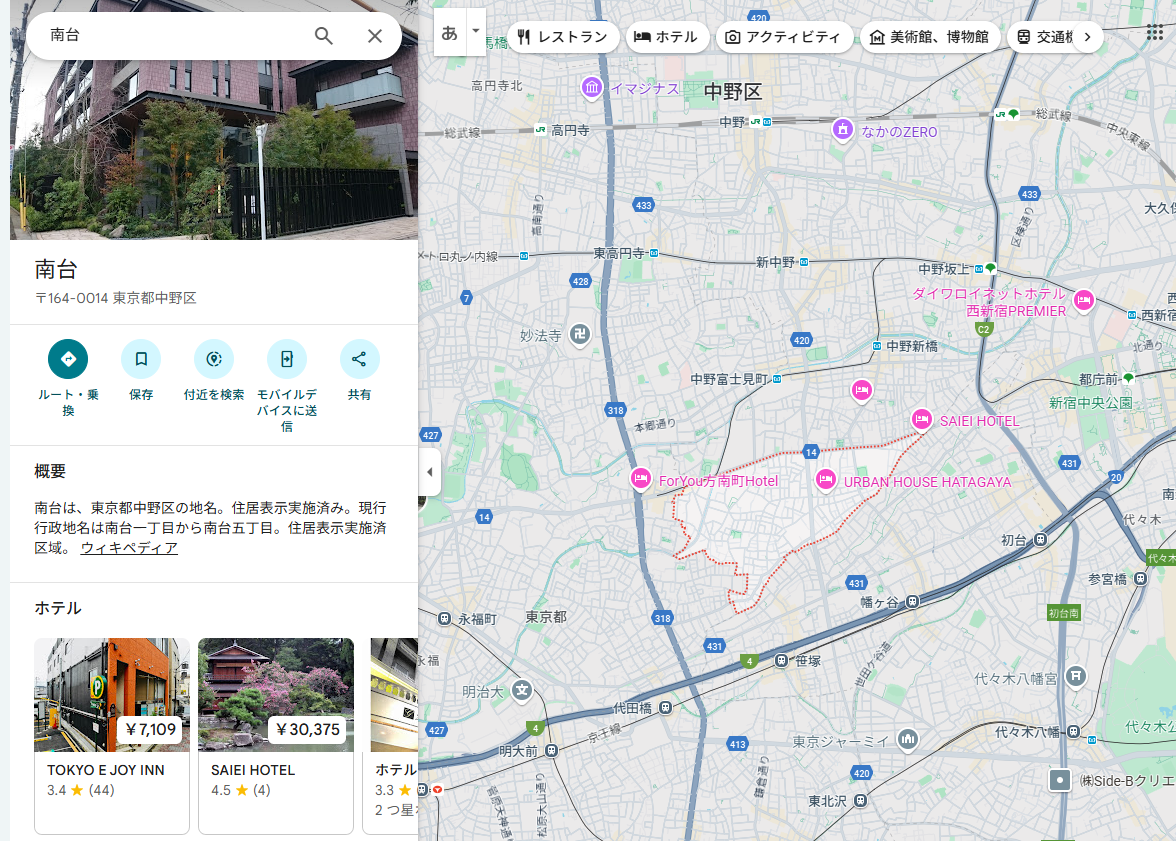Expand the input method dropdown arrow
Screen dimensions: 1176x841
(476, 32)
